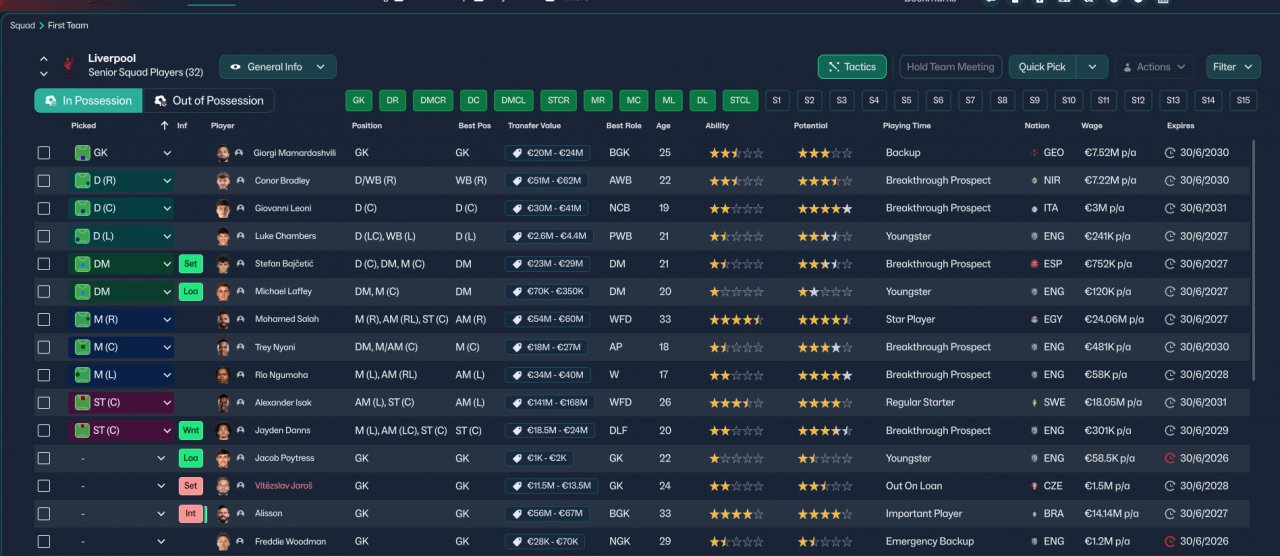The height and width of the screenshot is (556, 1280).
Task: Click the Liverpool club crest icon
Action: click(69, 66)
